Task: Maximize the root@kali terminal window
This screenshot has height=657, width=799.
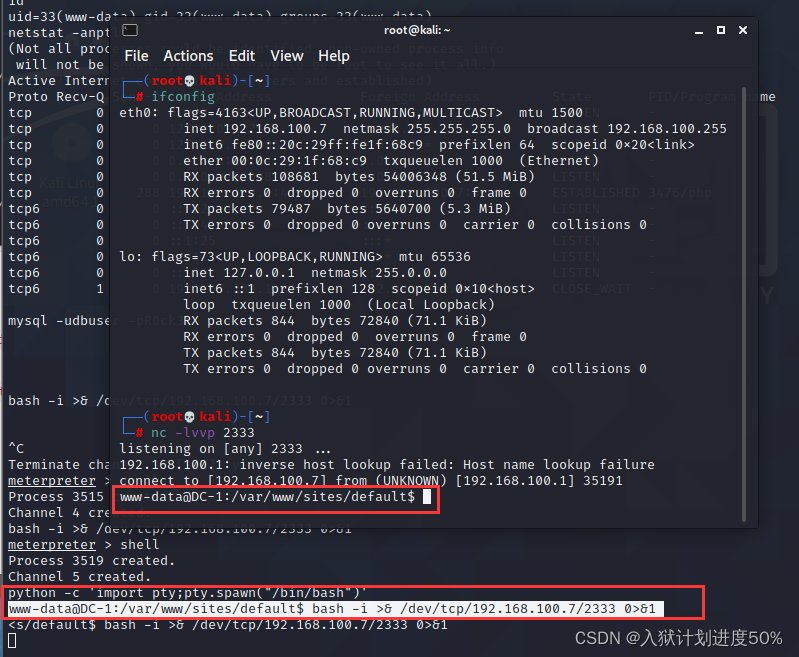Action: coord(721,30)
